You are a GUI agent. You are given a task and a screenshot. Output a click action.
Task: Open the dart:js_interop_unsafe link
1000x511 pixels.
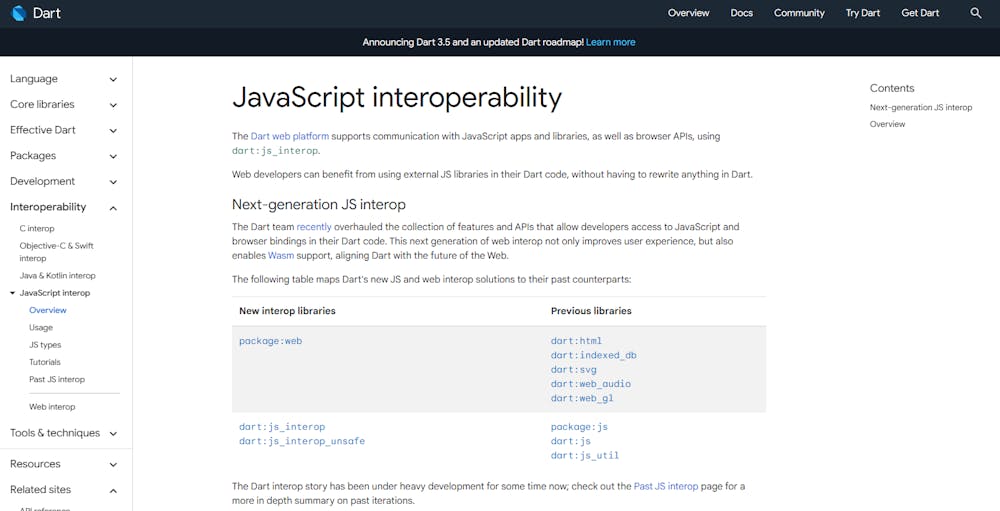[301, 441]
